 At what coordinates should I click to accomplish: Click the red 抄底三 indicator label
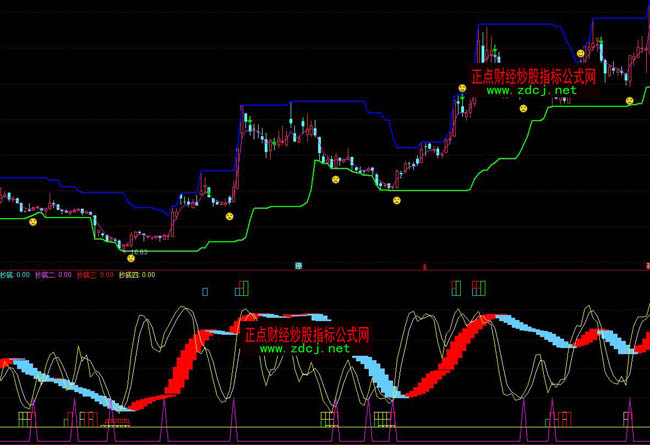(x=88, y=274)
